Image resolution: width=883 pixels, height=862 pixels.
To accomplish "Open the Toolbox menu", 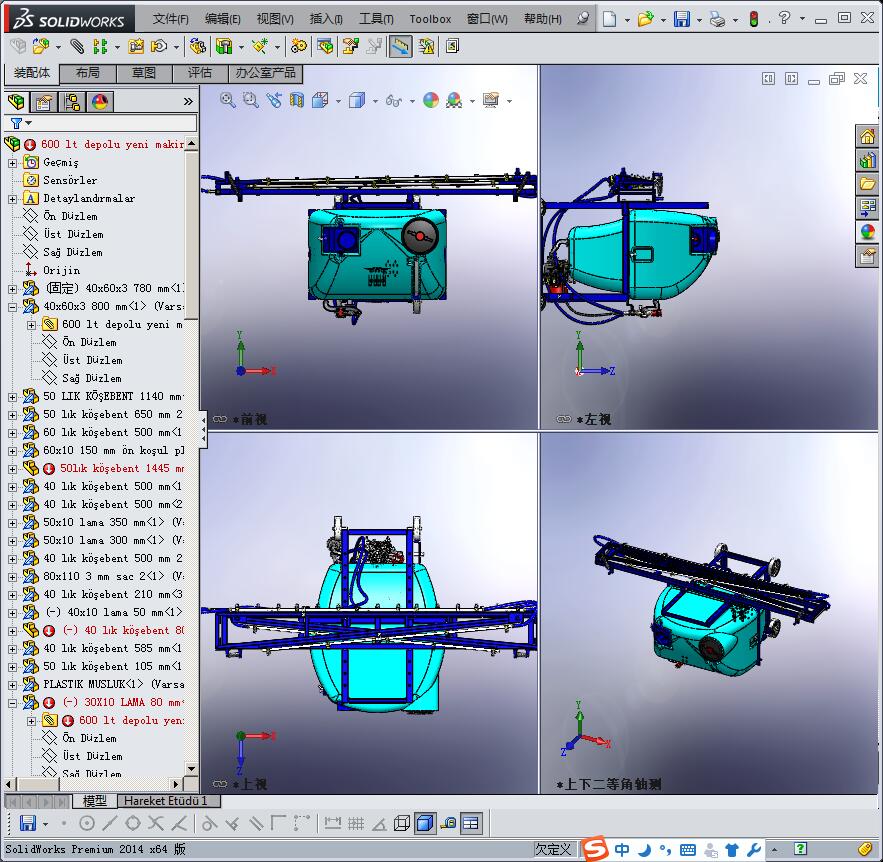I will pyautogui.click(x=430, y=19).
